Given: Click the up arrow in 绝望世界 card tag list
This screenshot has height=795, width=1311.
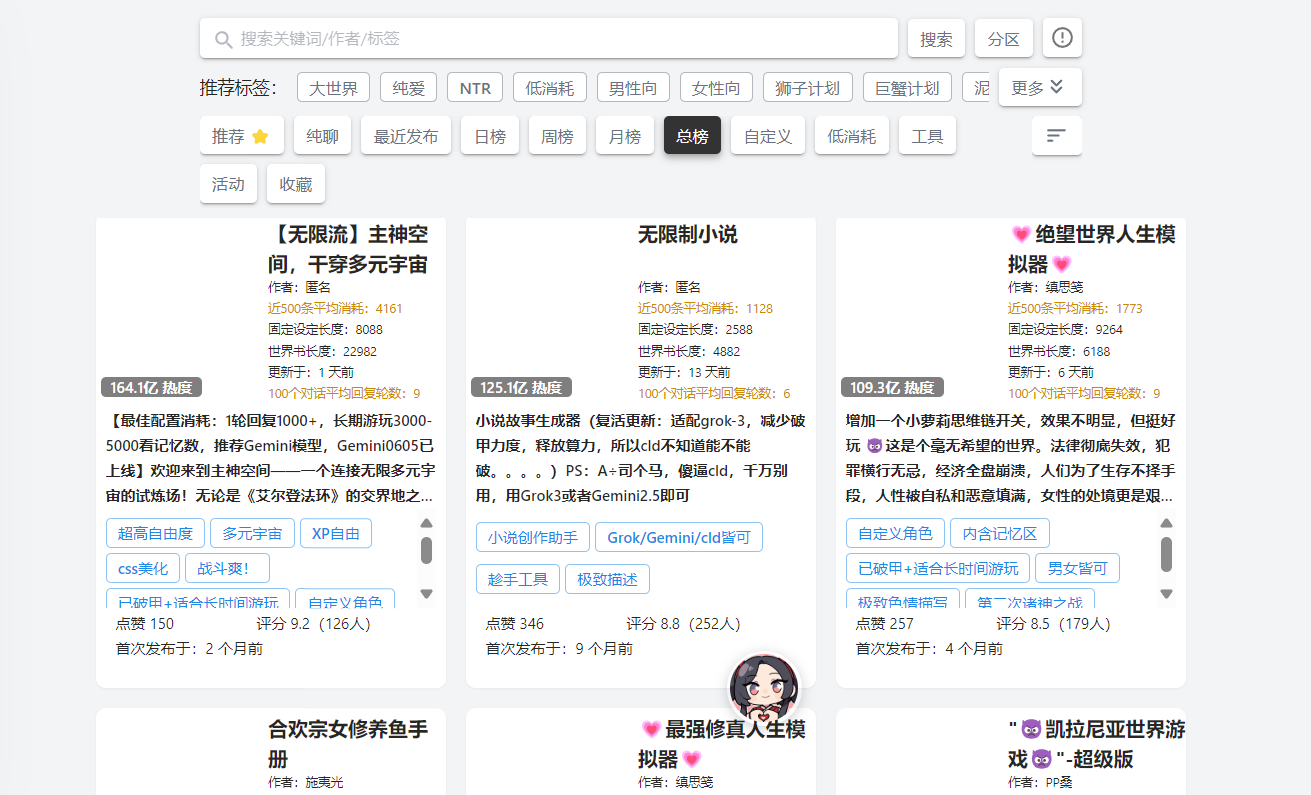Looking at the screenshot, I should (1166, 521).
